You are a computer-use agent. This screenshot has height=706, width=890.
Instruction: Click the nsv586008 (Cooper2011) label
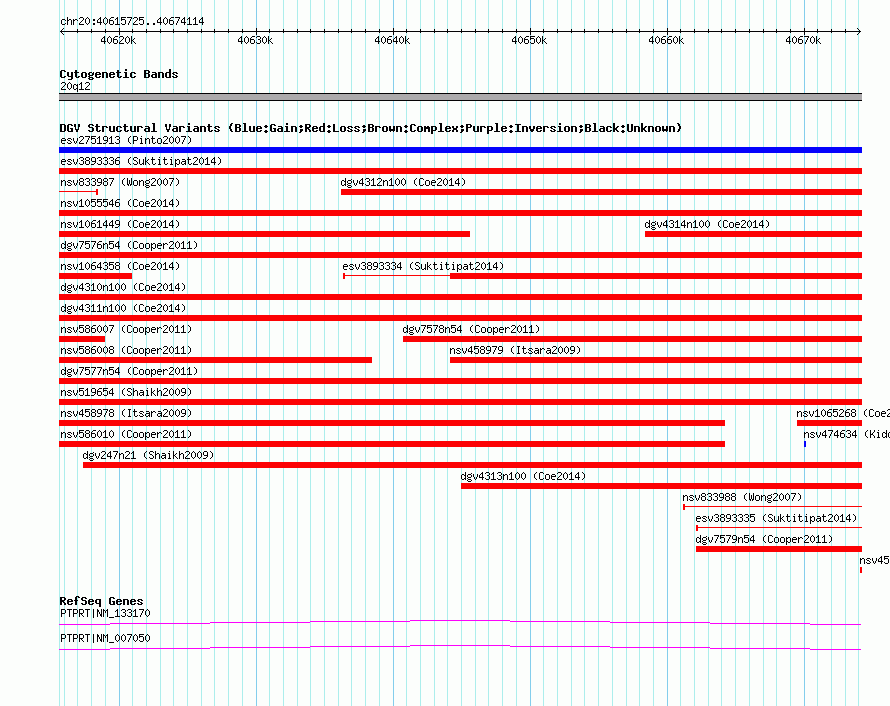(126, 350)
